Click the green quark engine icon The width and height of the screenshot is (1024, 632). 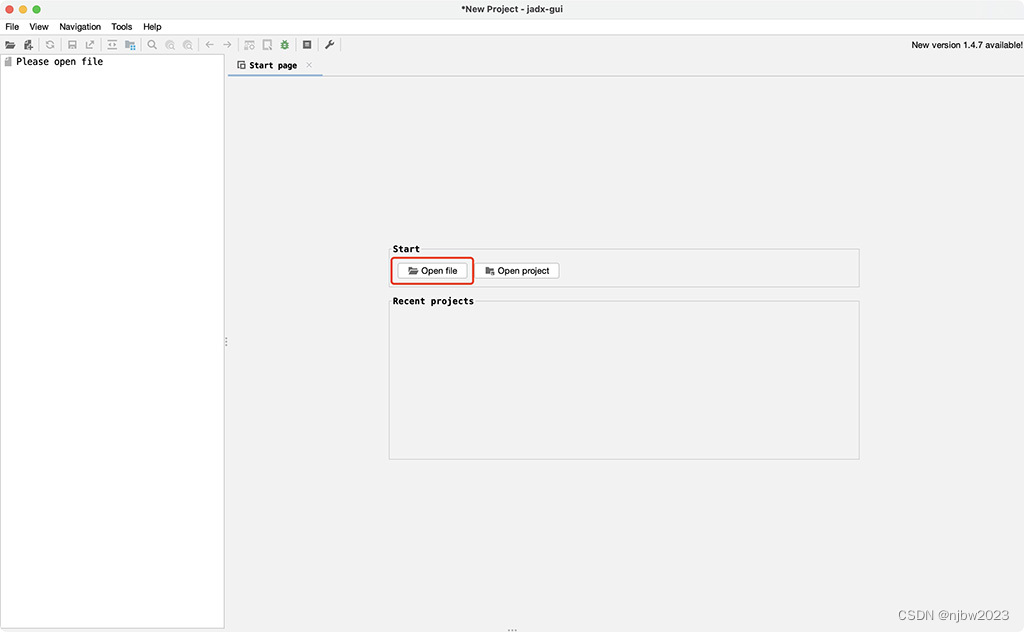(x=285, y=44)
